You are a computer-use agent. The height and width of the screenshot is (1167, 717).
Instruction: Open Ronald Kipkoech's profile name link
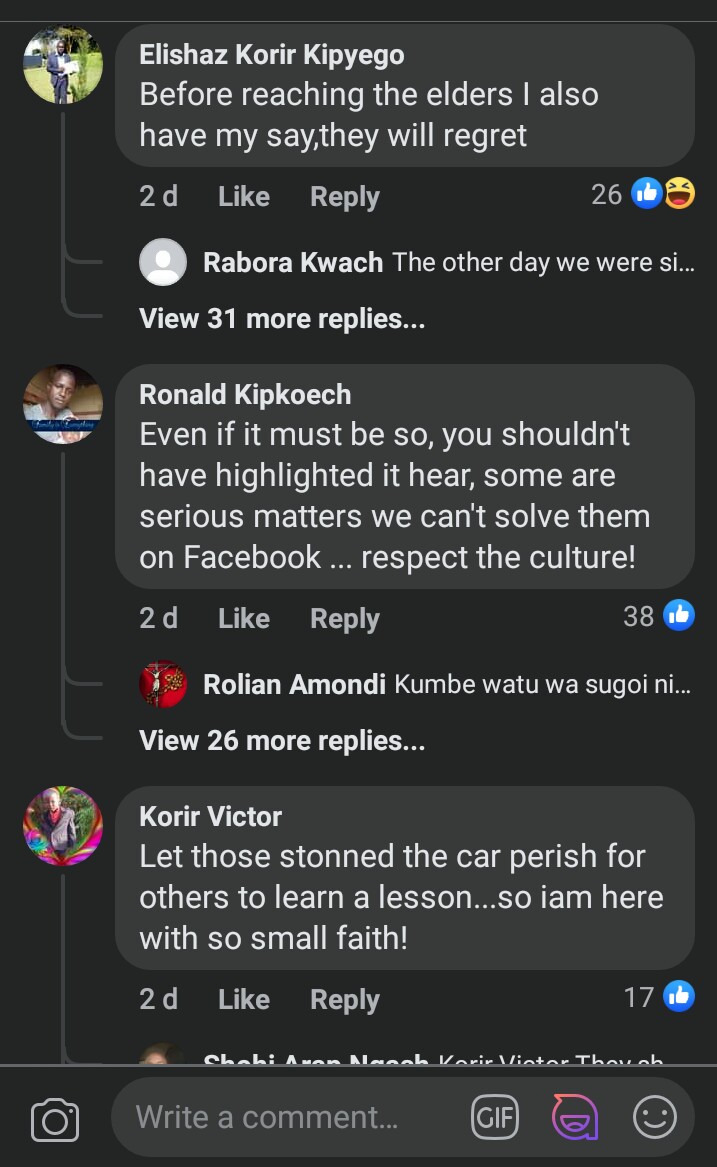pos(245,394)
